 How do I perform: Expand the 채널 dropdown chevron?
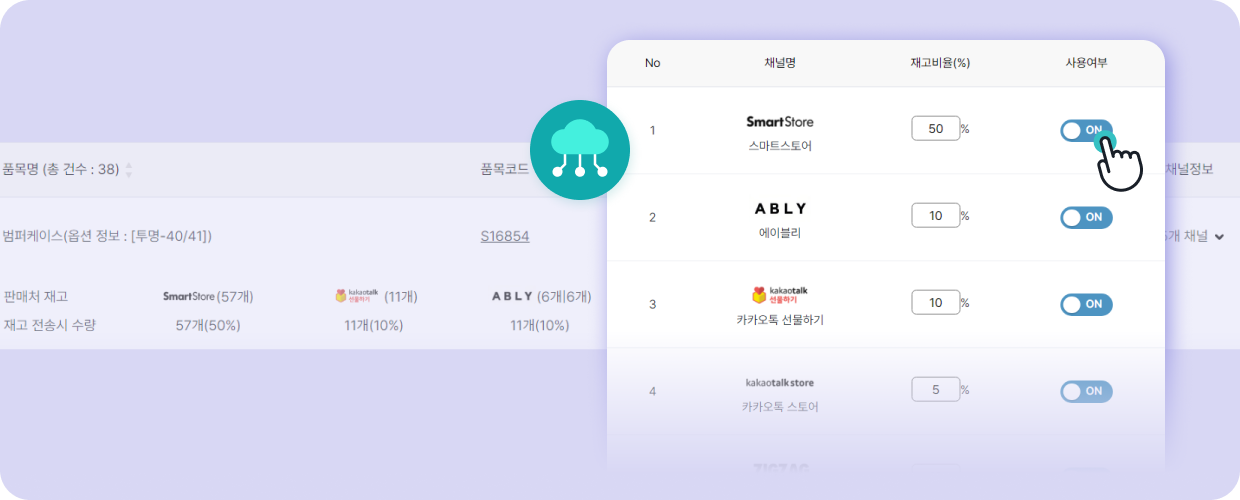pos(1218,237)
